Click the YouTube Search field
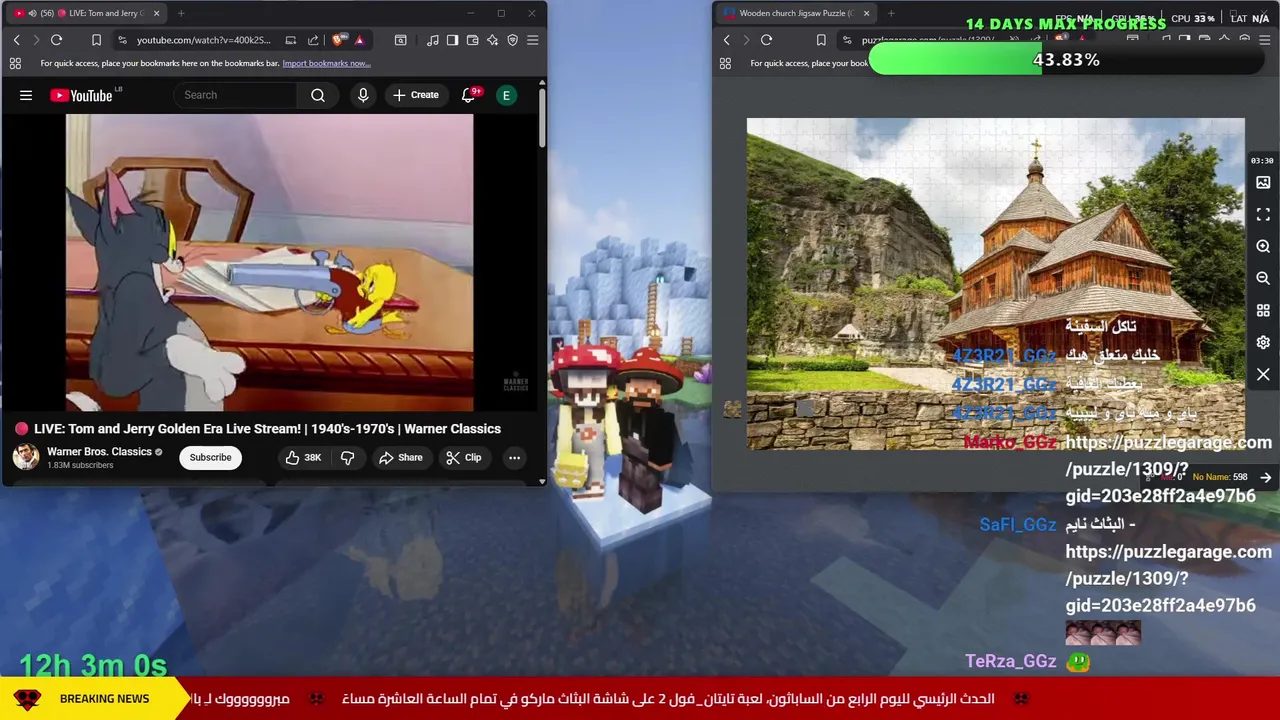The width and height of the screenshot is (1280, 720). tap(235, 95)
